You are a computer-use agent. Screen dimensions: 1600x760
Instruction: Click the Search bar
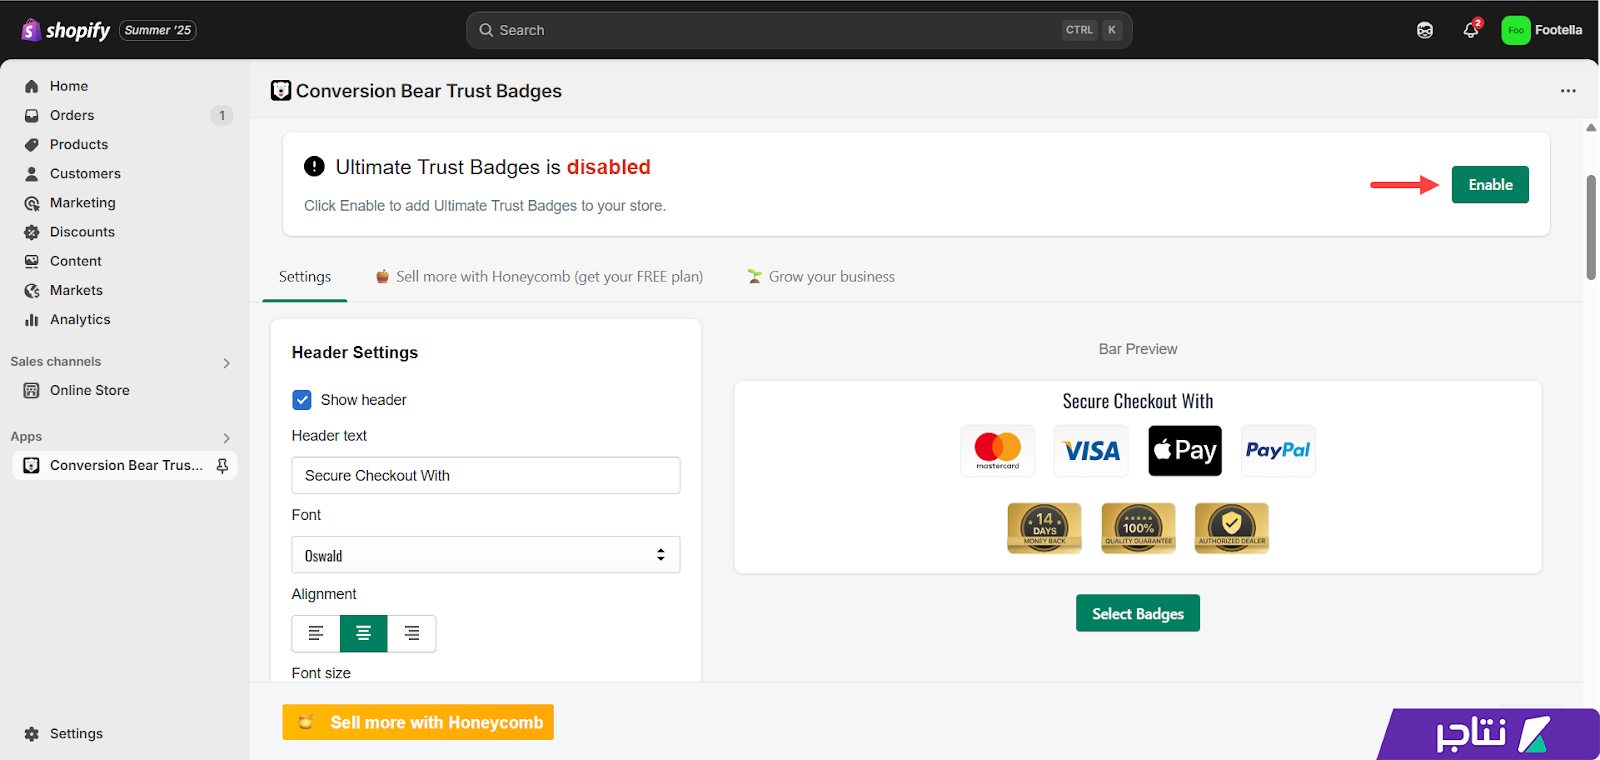tap(799, 30)
